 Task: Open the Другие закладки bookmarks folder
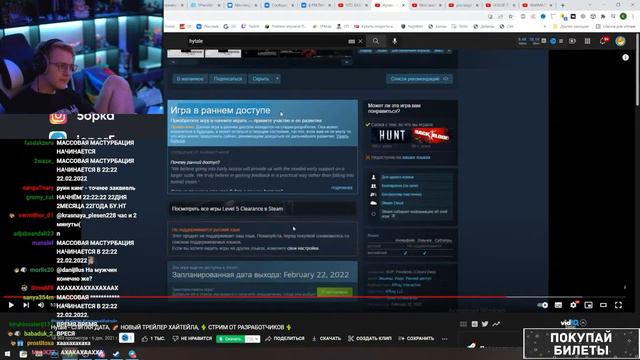coord(571,26)
